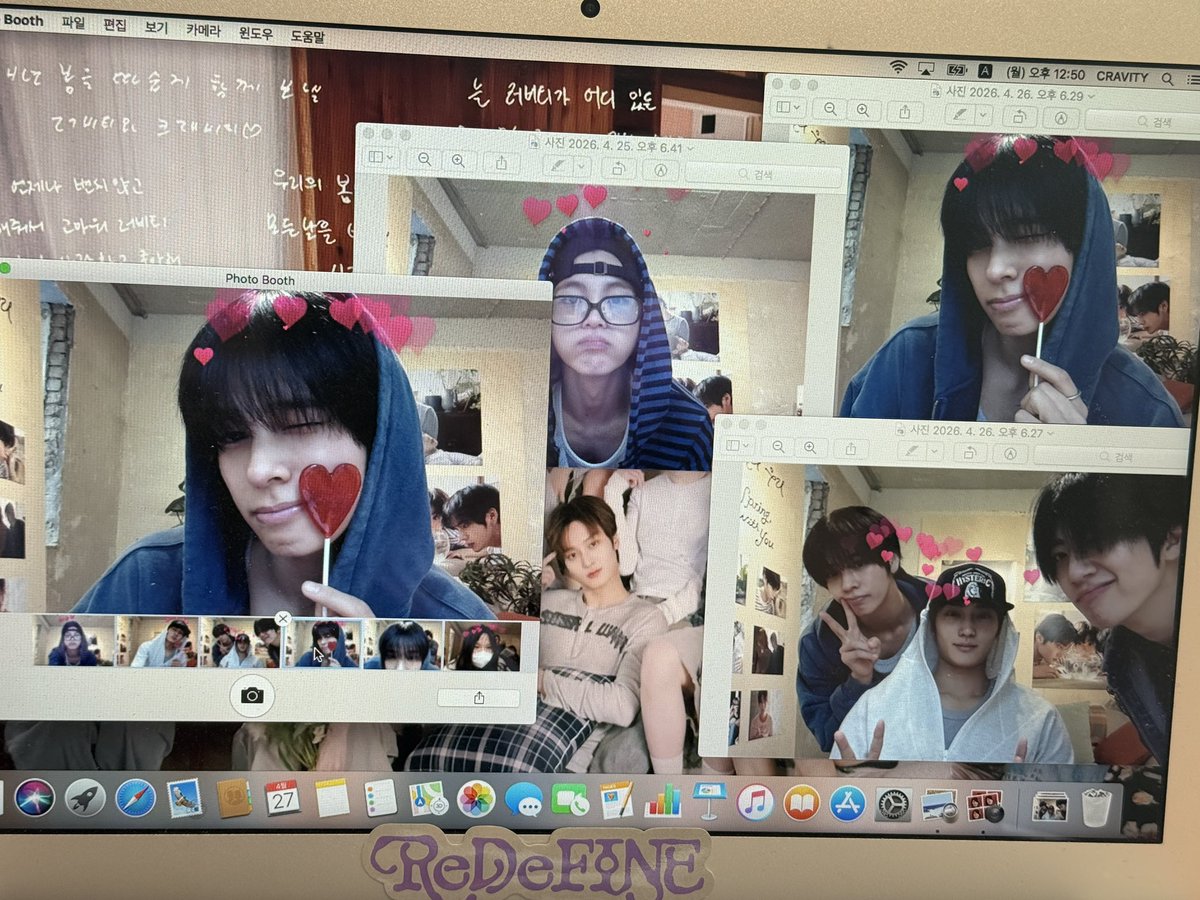The height and width of the screenshot is (900, 1200).
Task: Show Markup toolbar in 4. 26. 오후 6.29 window
Action: pyautogui.click(x=1060, y=117)
